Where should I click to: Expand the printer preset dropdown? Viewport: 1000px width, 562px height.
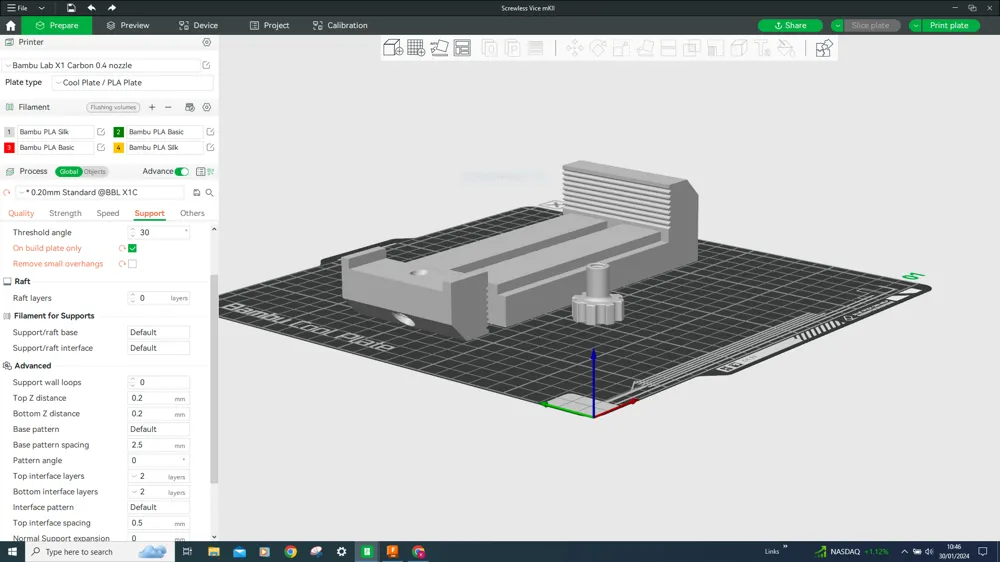(x=100, y=66)
